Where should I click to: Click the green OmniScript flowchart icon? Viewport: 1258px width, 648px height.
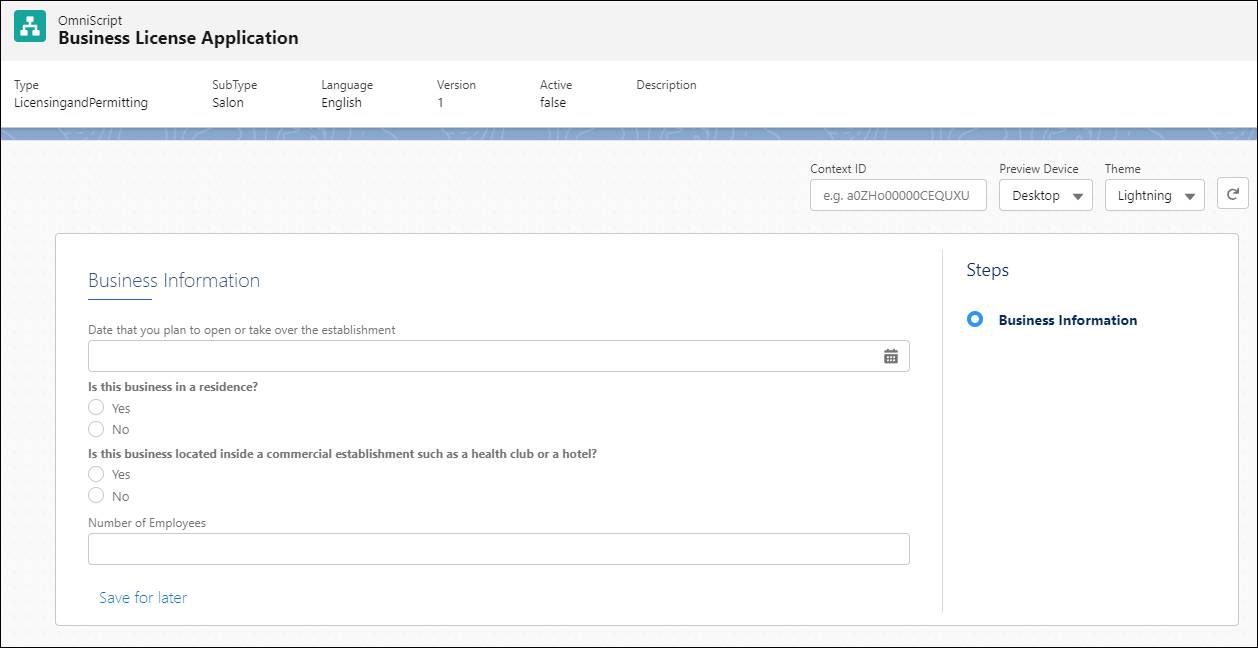tap(27, 26)
